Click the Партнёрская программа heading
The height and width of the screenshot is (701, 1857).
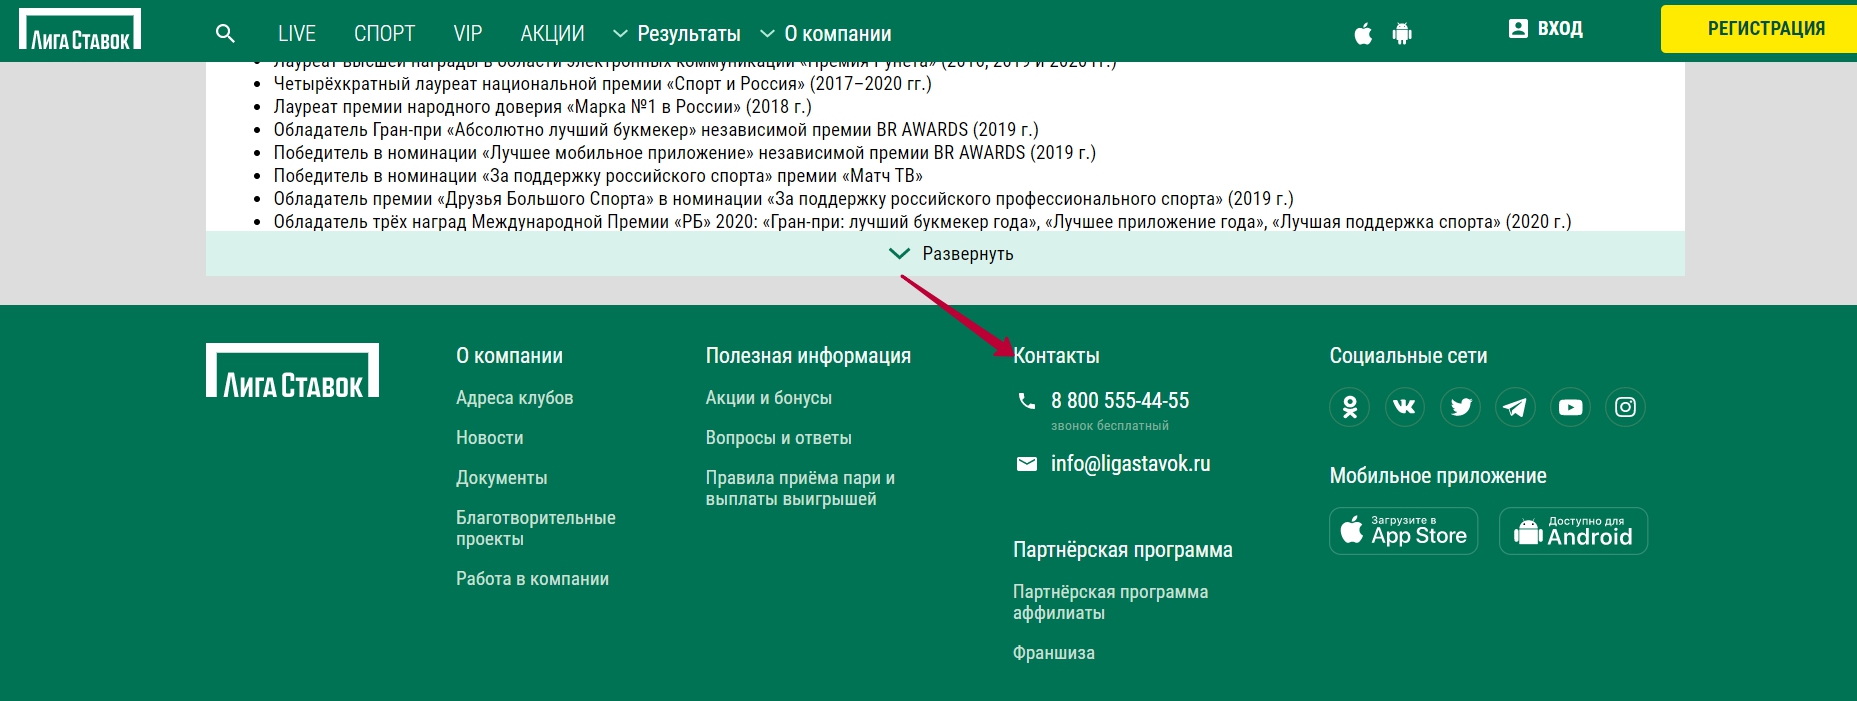1123,550
